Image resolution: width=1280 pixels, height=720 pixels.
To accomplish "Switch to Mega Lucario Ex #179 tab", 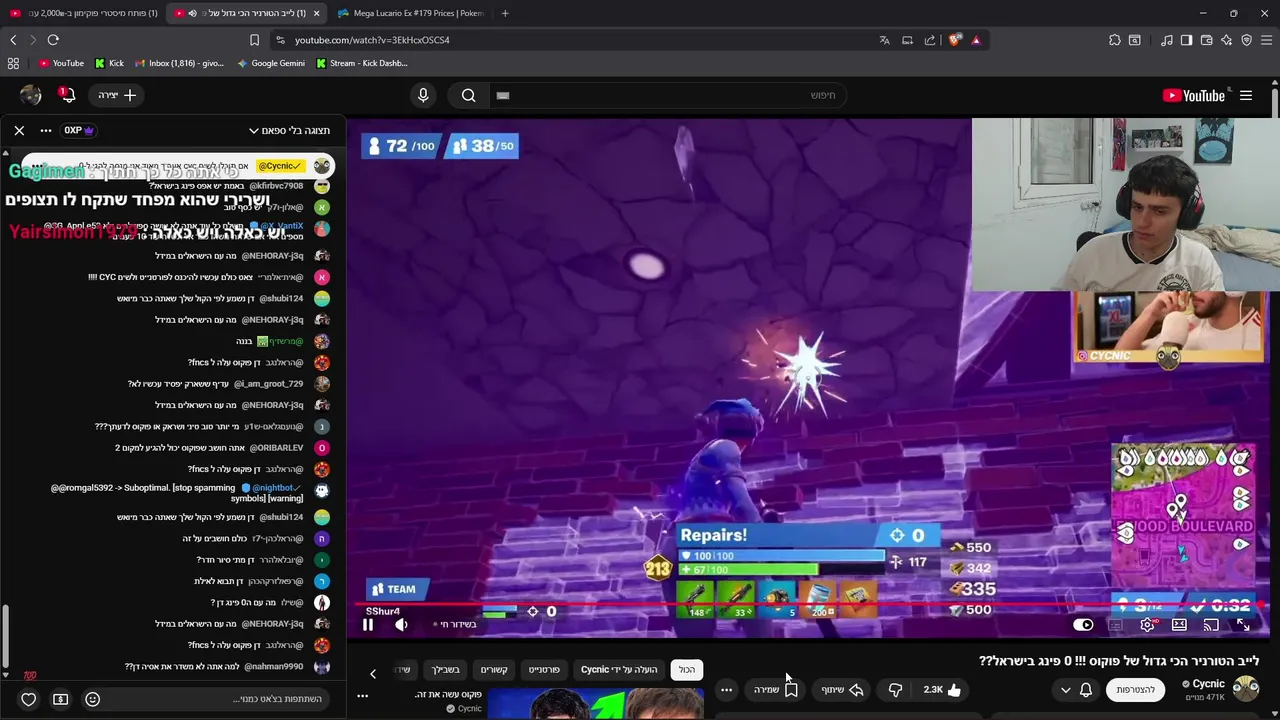I will [411, 13].
